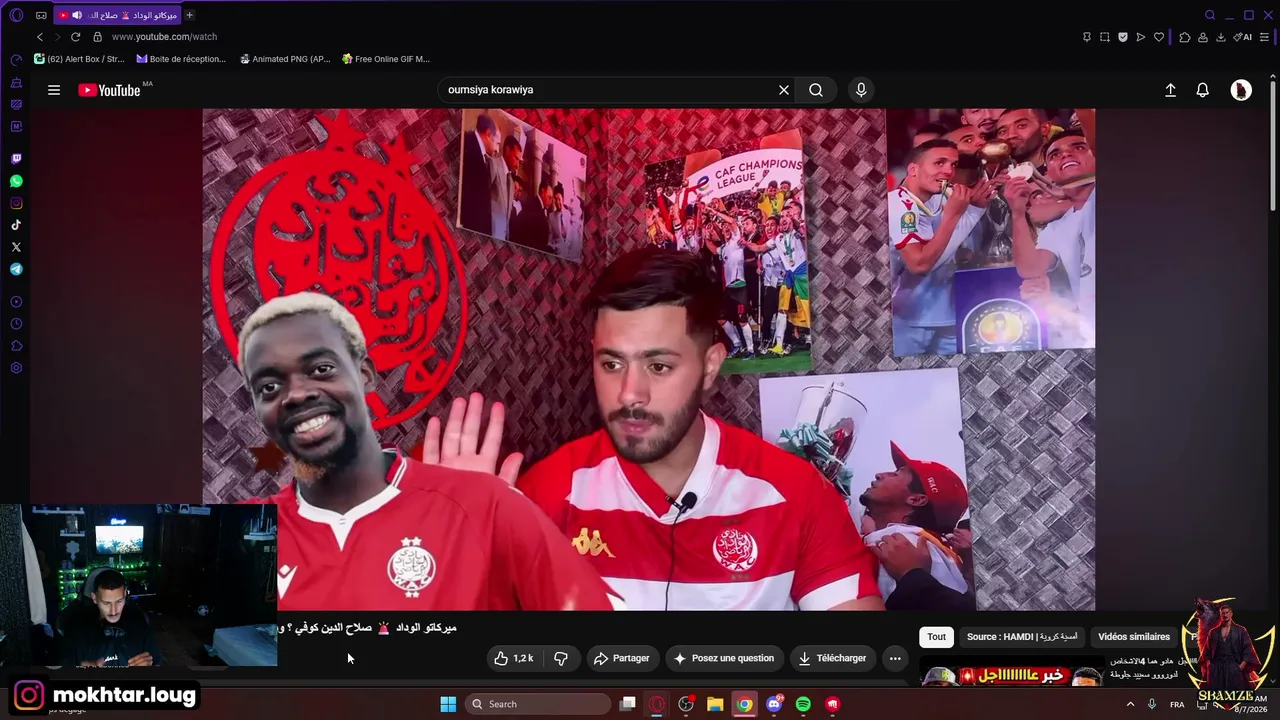This screenshot has height=720, width=1280.
Task: Open the Opera main menu logo
Action: 16,15
